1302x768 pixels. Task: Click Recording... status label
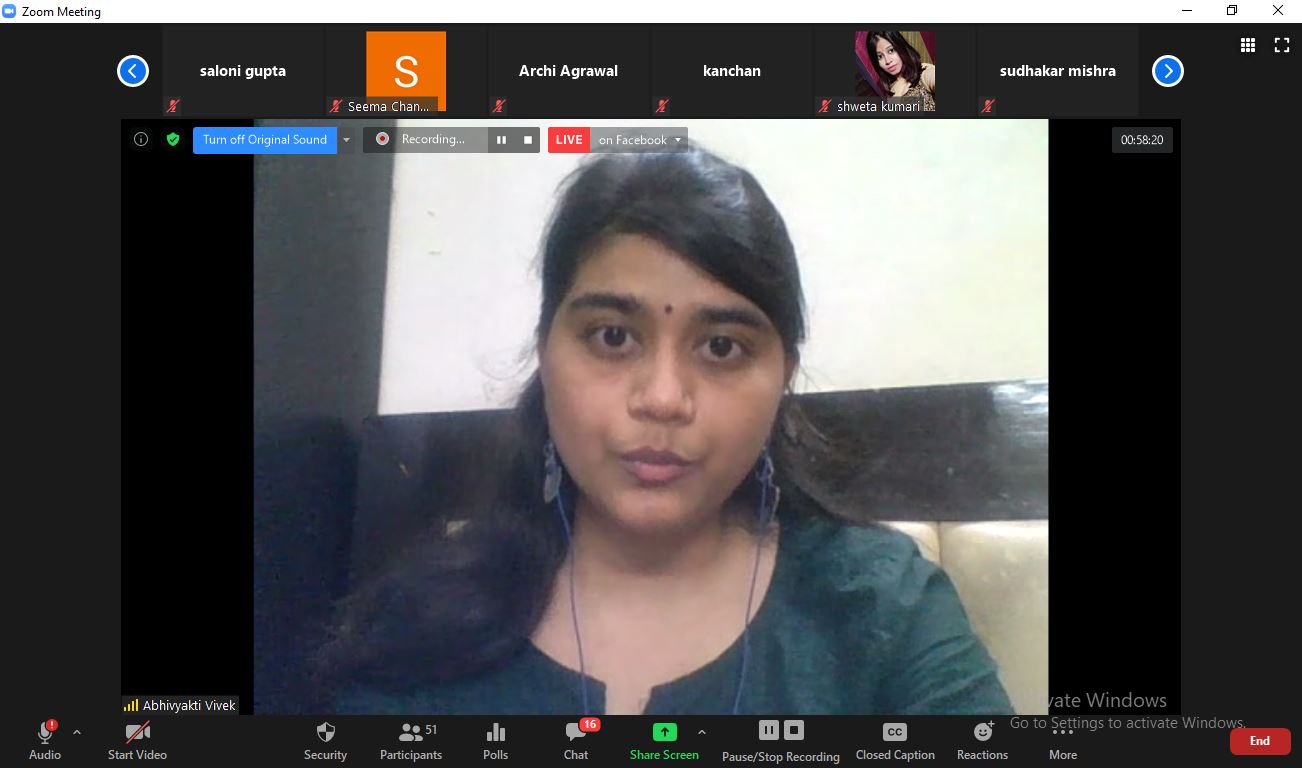433,140
